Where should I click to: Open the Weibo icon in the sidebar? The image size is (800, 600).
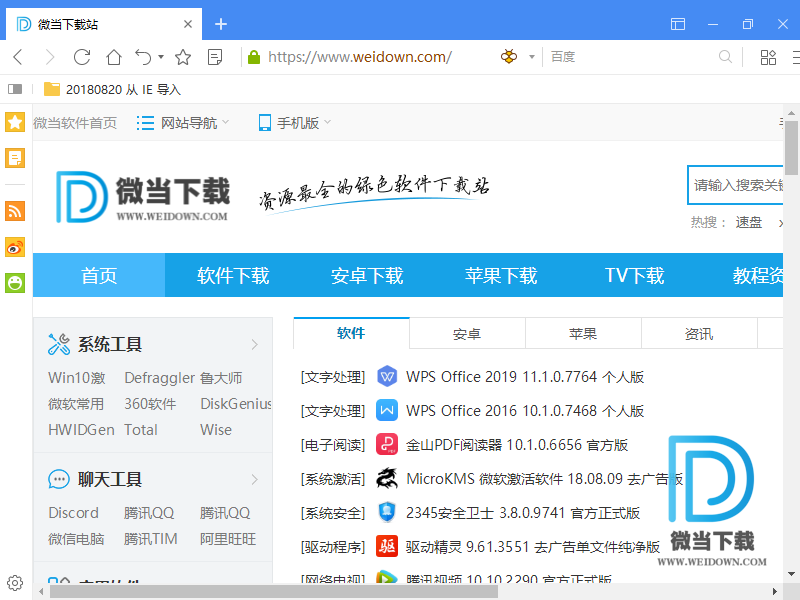tap(15, 247)
